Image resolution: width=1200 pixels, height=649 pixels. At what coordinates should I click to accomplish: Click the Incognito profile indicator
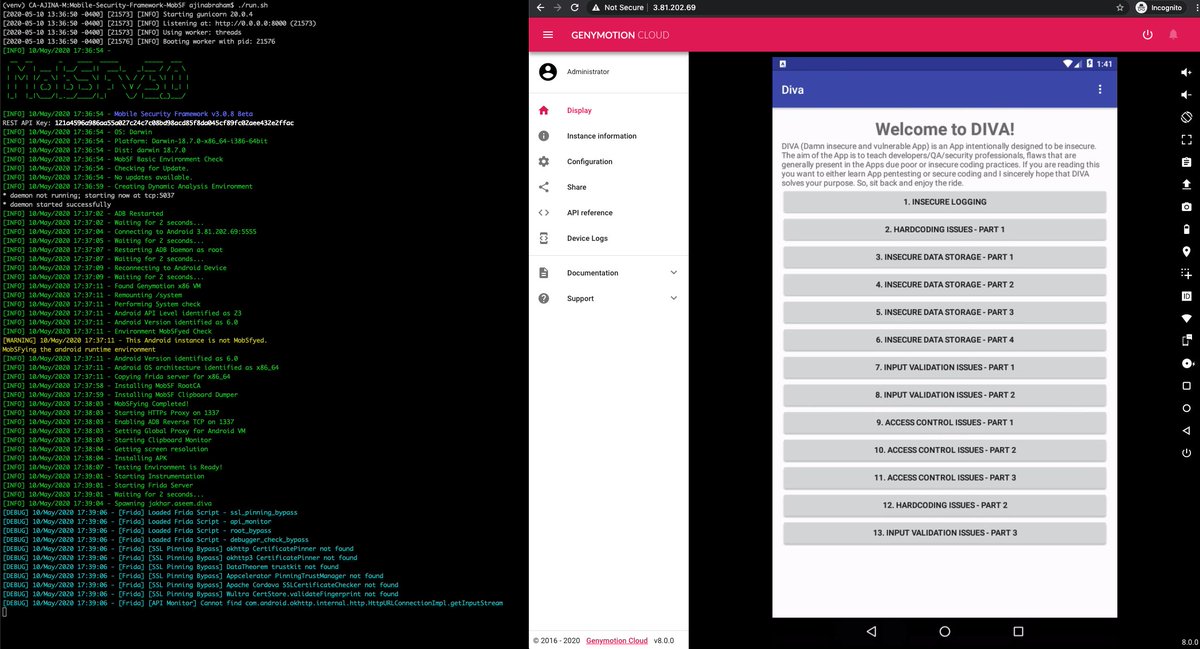[1158, 7]
